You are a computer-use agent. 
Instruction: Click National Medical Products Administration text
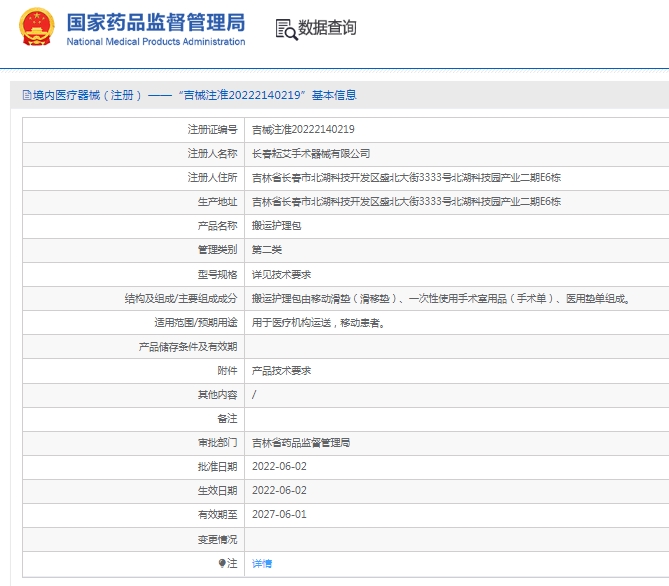coord(156,42)
